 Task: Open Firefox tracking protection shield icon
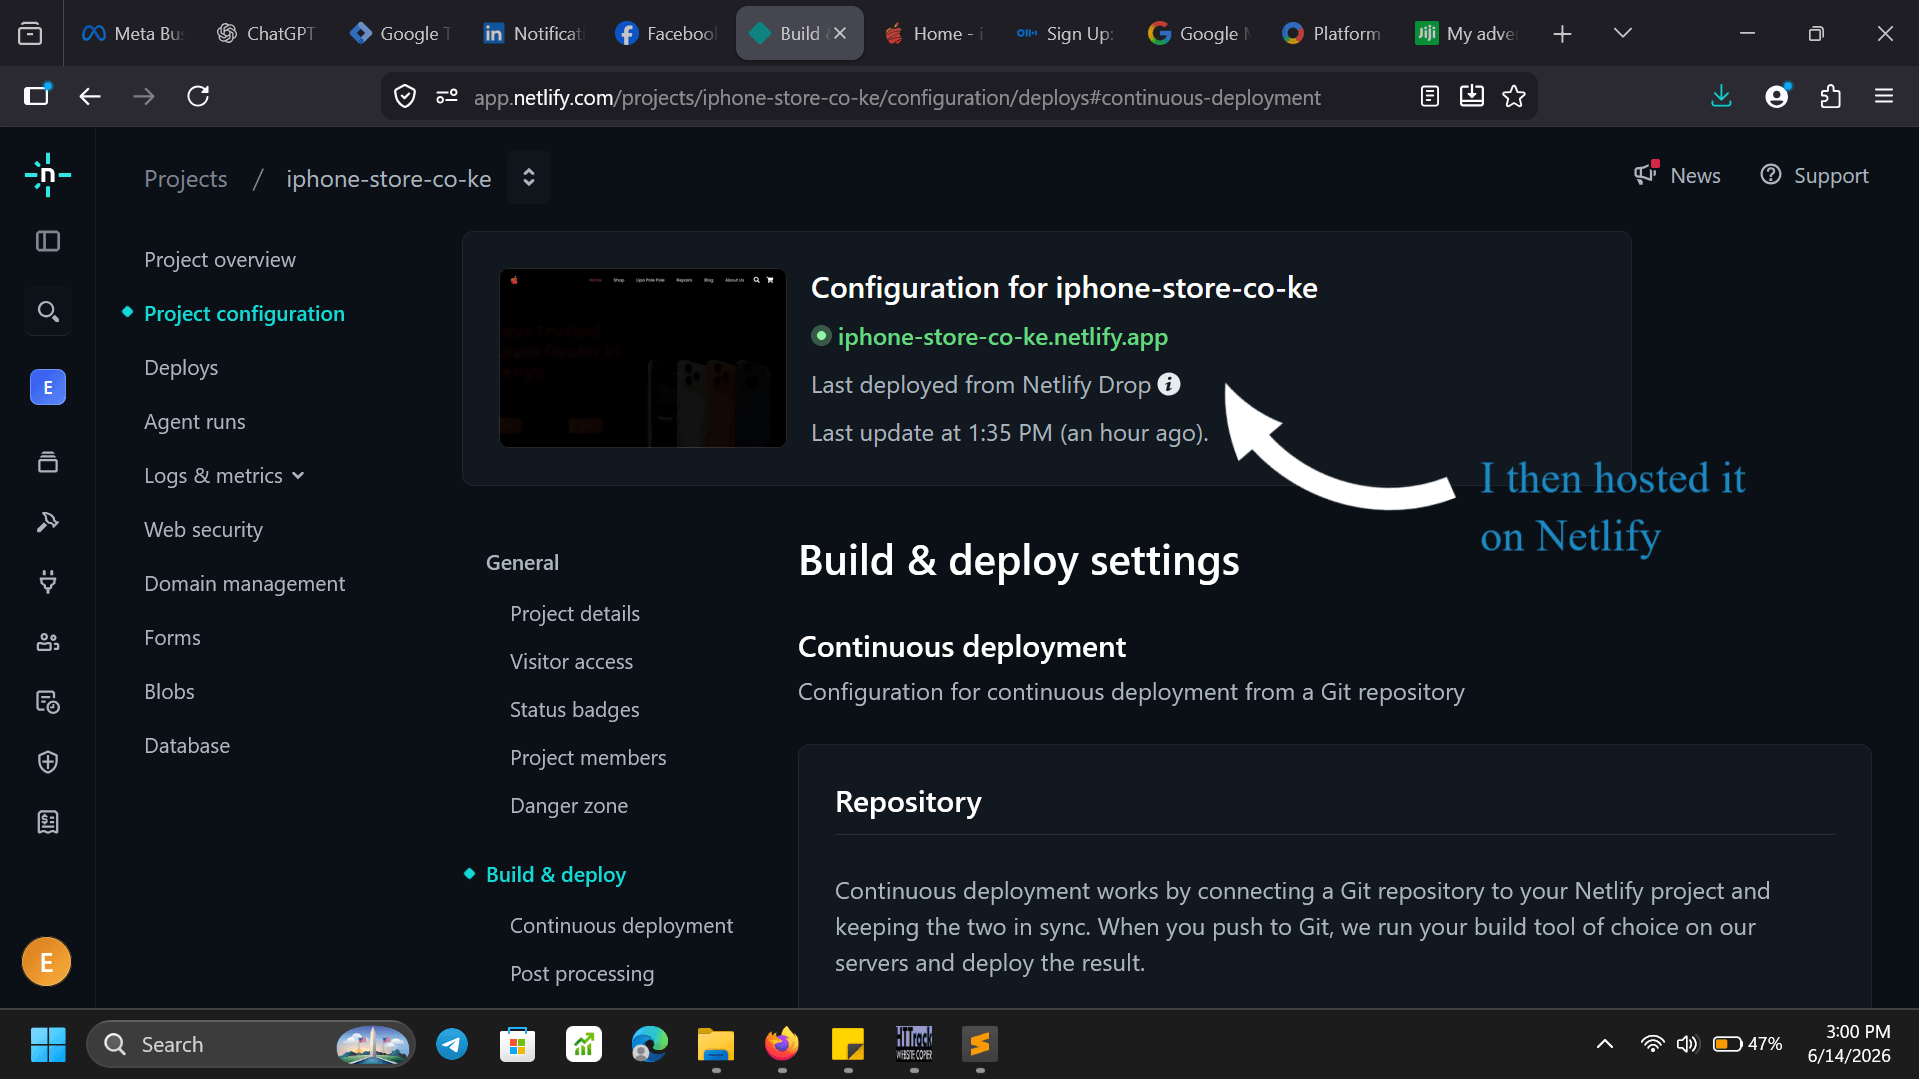(x=405, y=96)
